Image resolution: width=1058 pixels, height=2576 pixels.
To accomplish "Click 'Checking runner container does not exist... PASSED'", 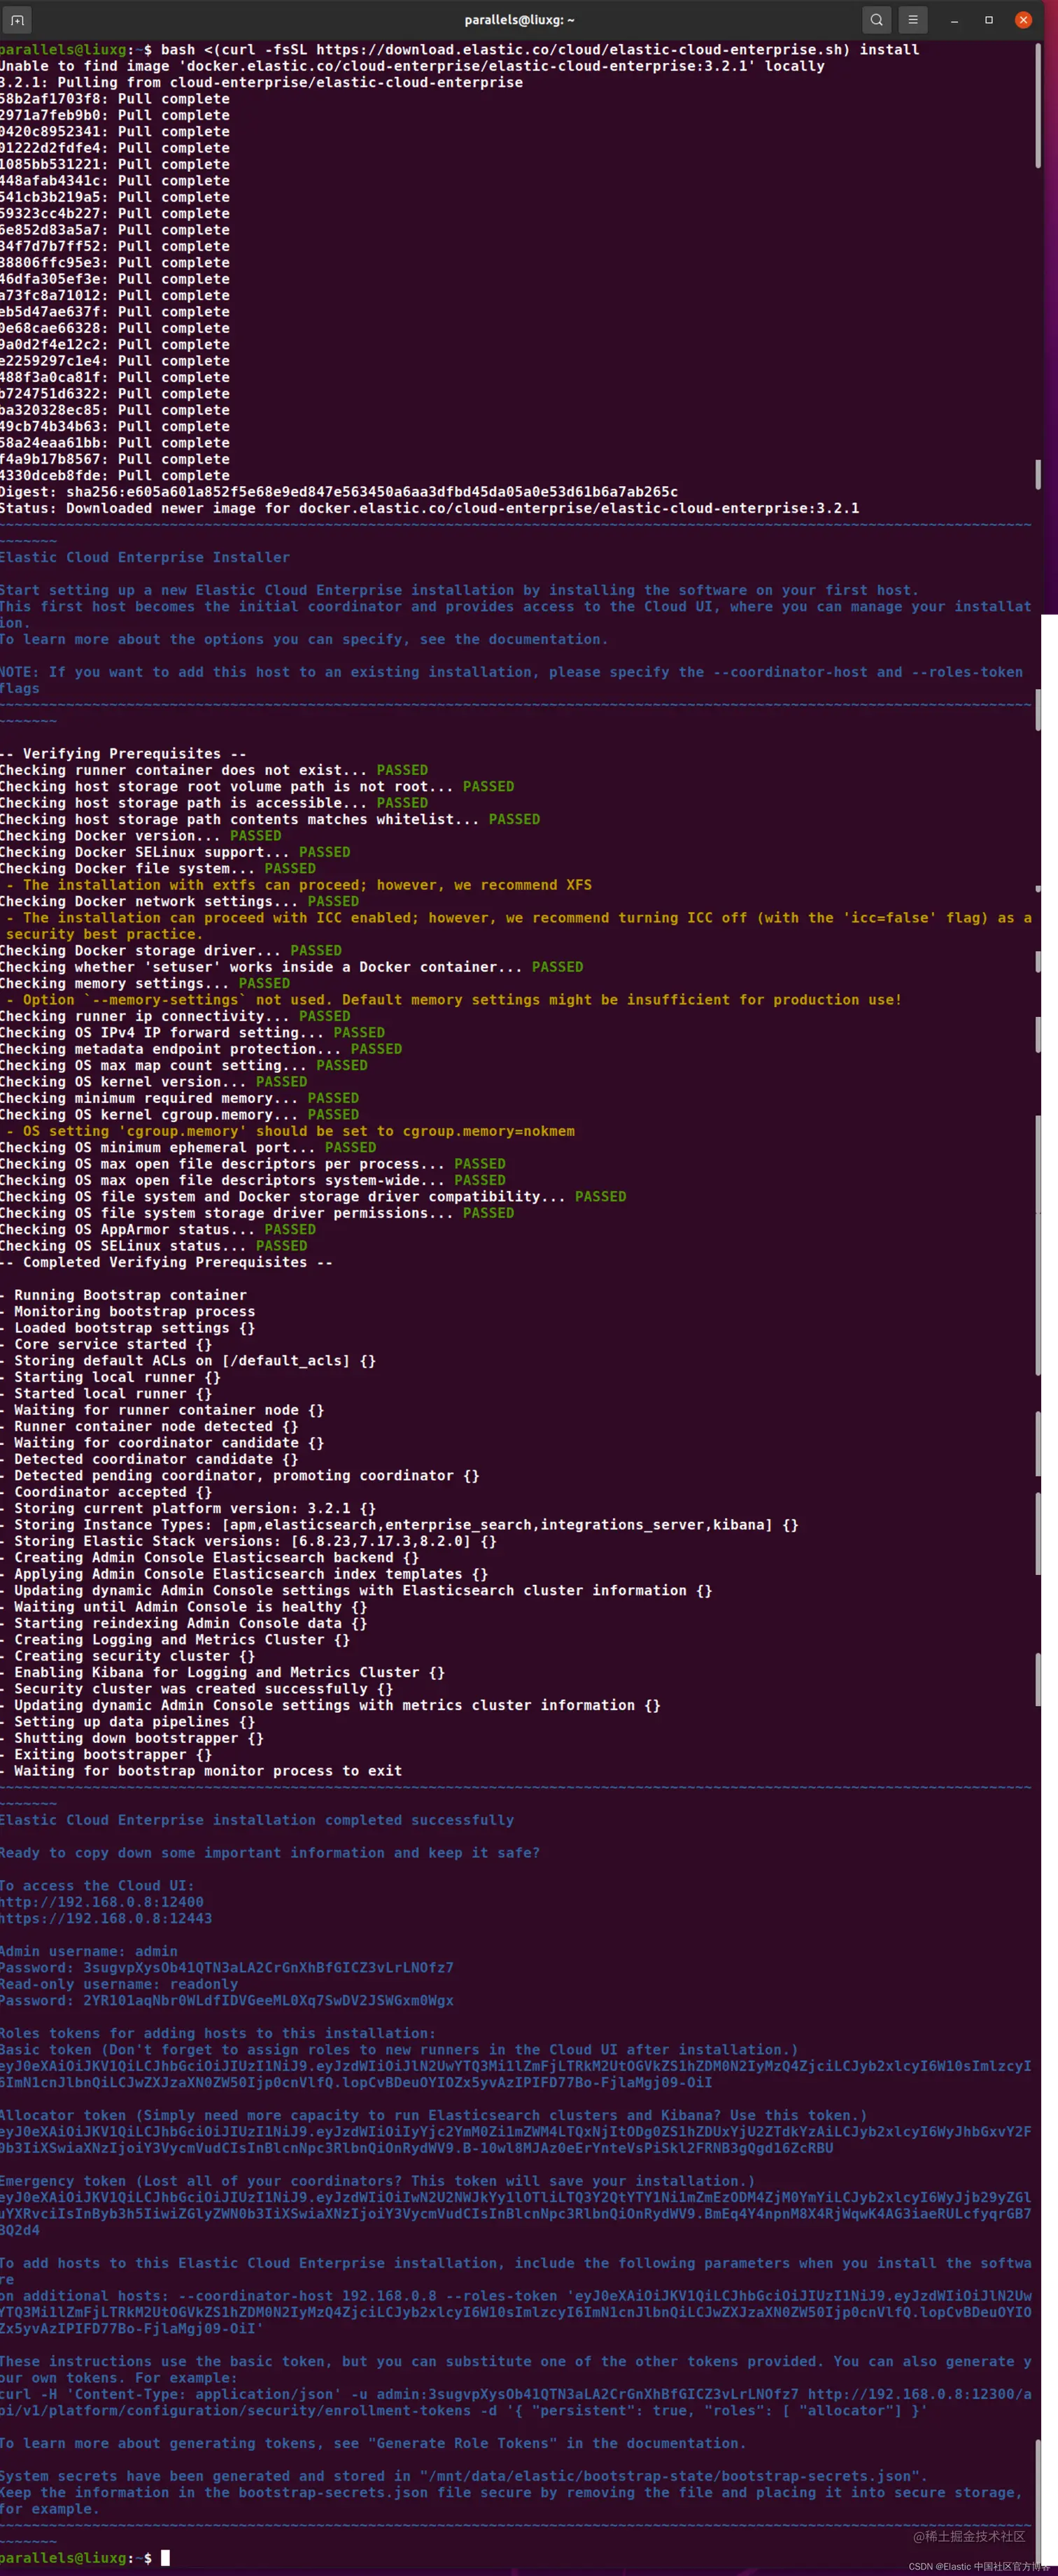I will pyautogui.click(x=214, y=770).
